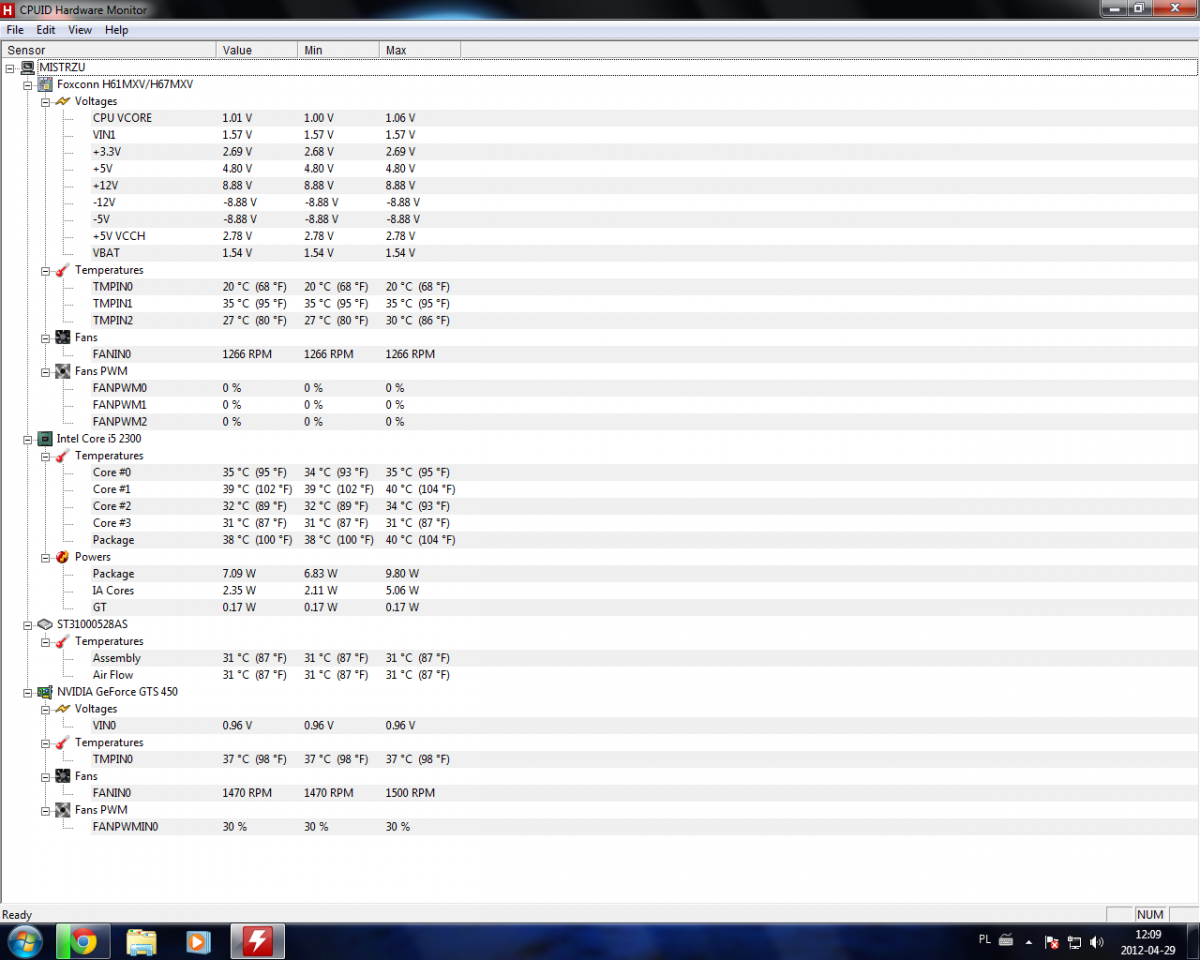The height and width of the screenshot is (960, 1200).
Task: Collapse the Foxconn Voltages section
Action: pos(46,102)
